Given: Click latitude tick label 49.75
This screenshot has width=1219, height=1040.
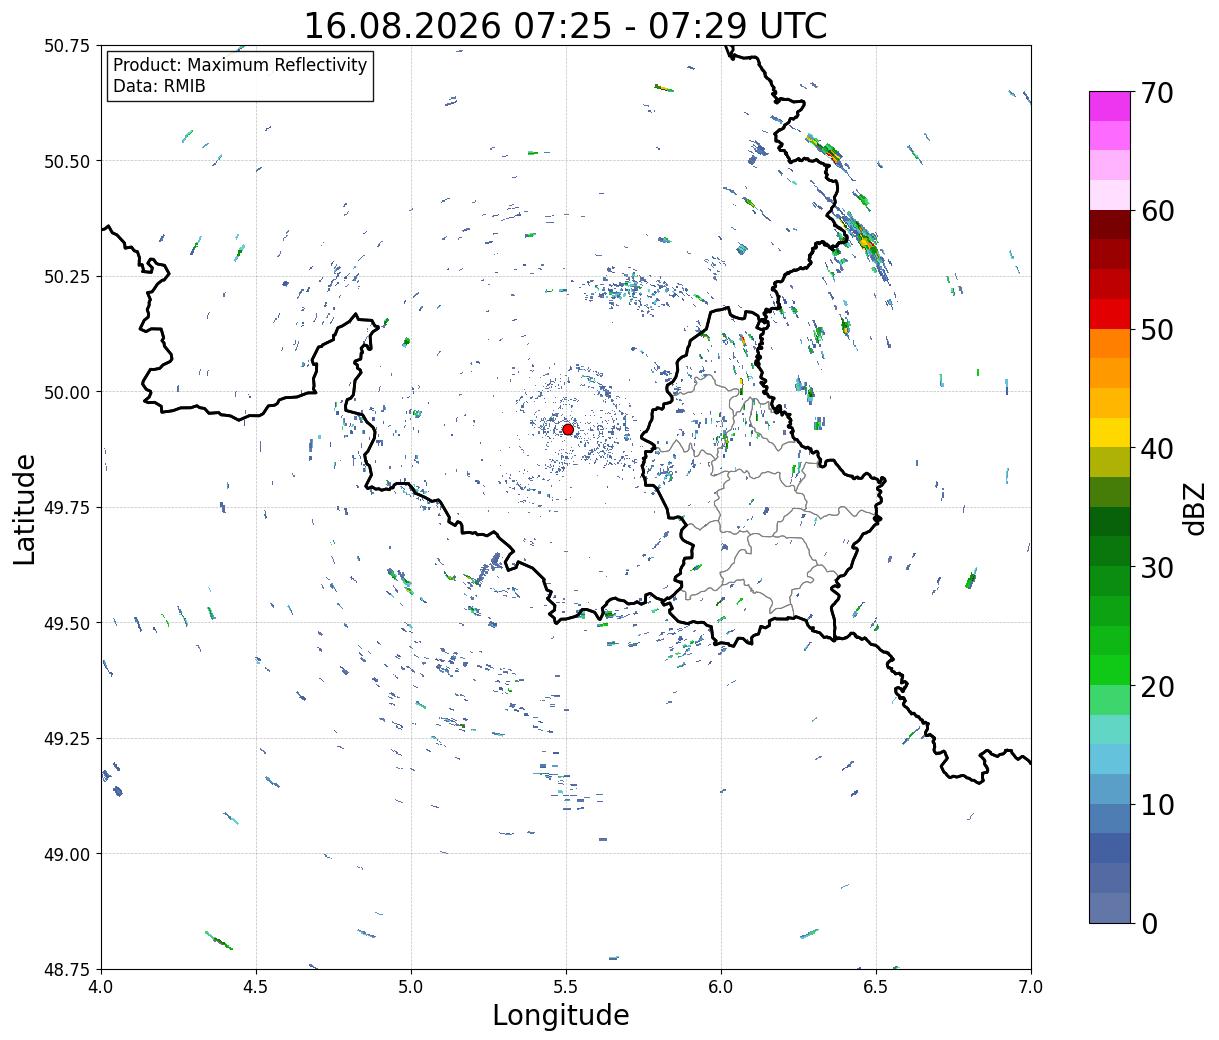Looking at the screenshot, I should pos(67,508).
